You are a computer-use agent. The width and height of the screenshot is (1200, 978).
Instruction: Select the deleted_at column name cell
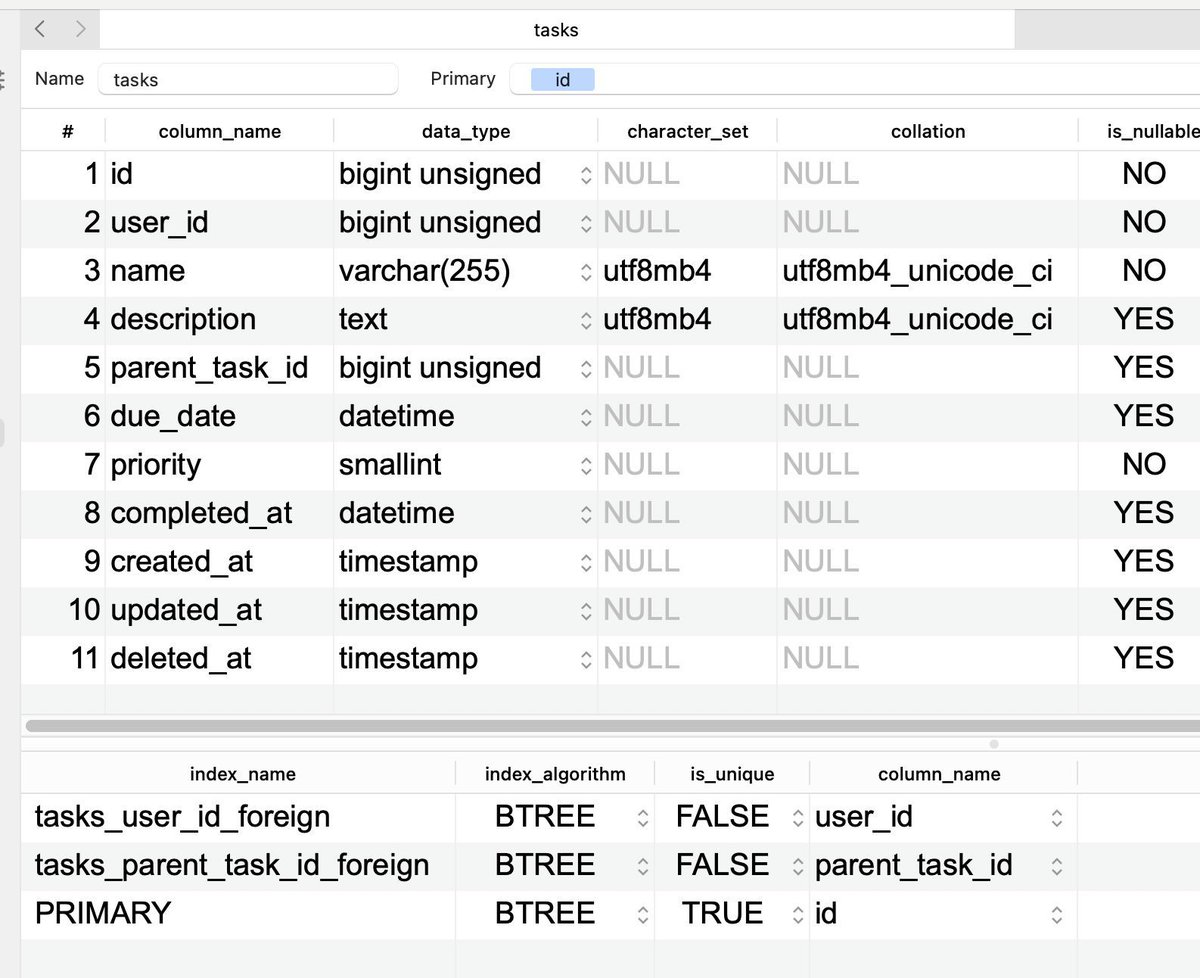click(x=219, y=659)
